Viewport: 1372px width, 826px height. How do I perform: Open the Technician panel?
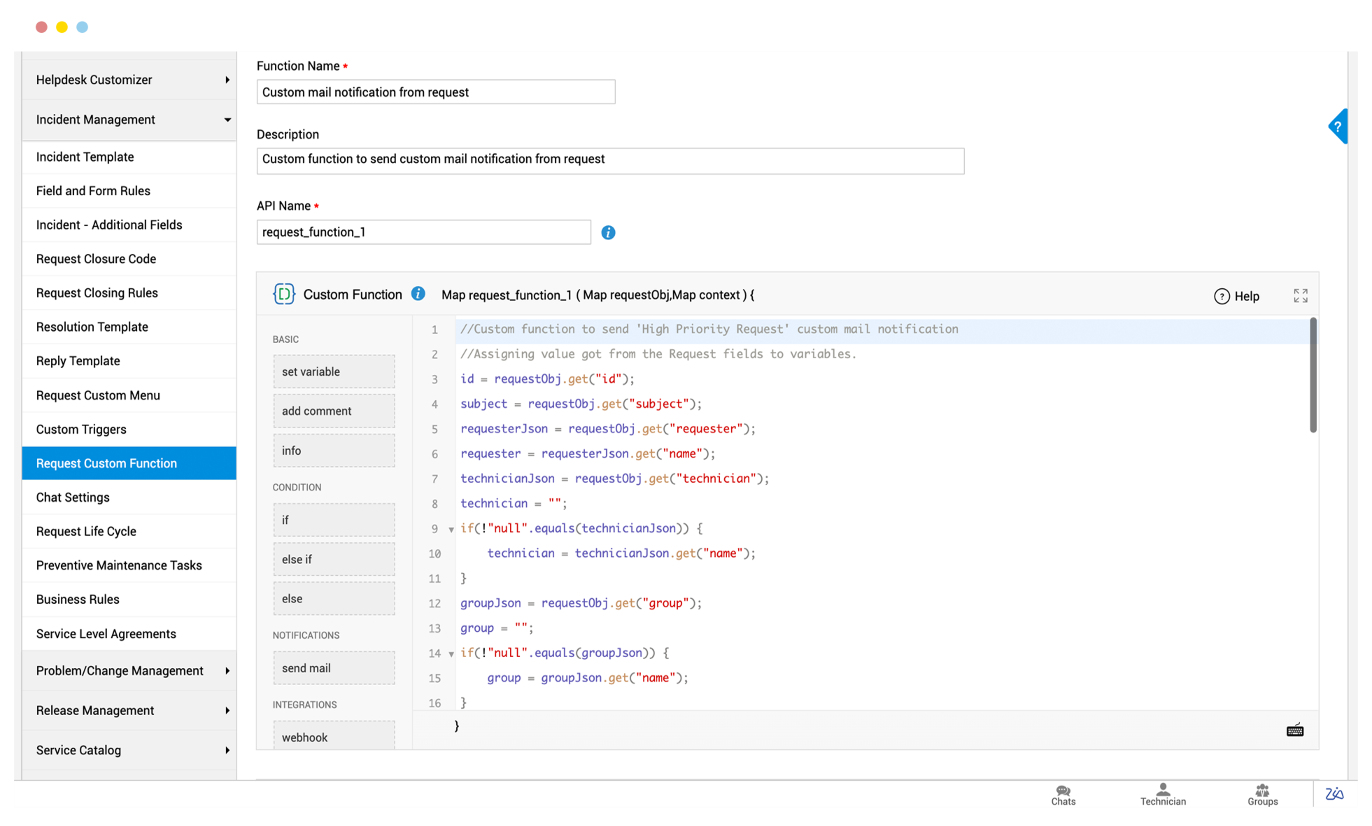pyautogui.click(x=1162, y=795)
